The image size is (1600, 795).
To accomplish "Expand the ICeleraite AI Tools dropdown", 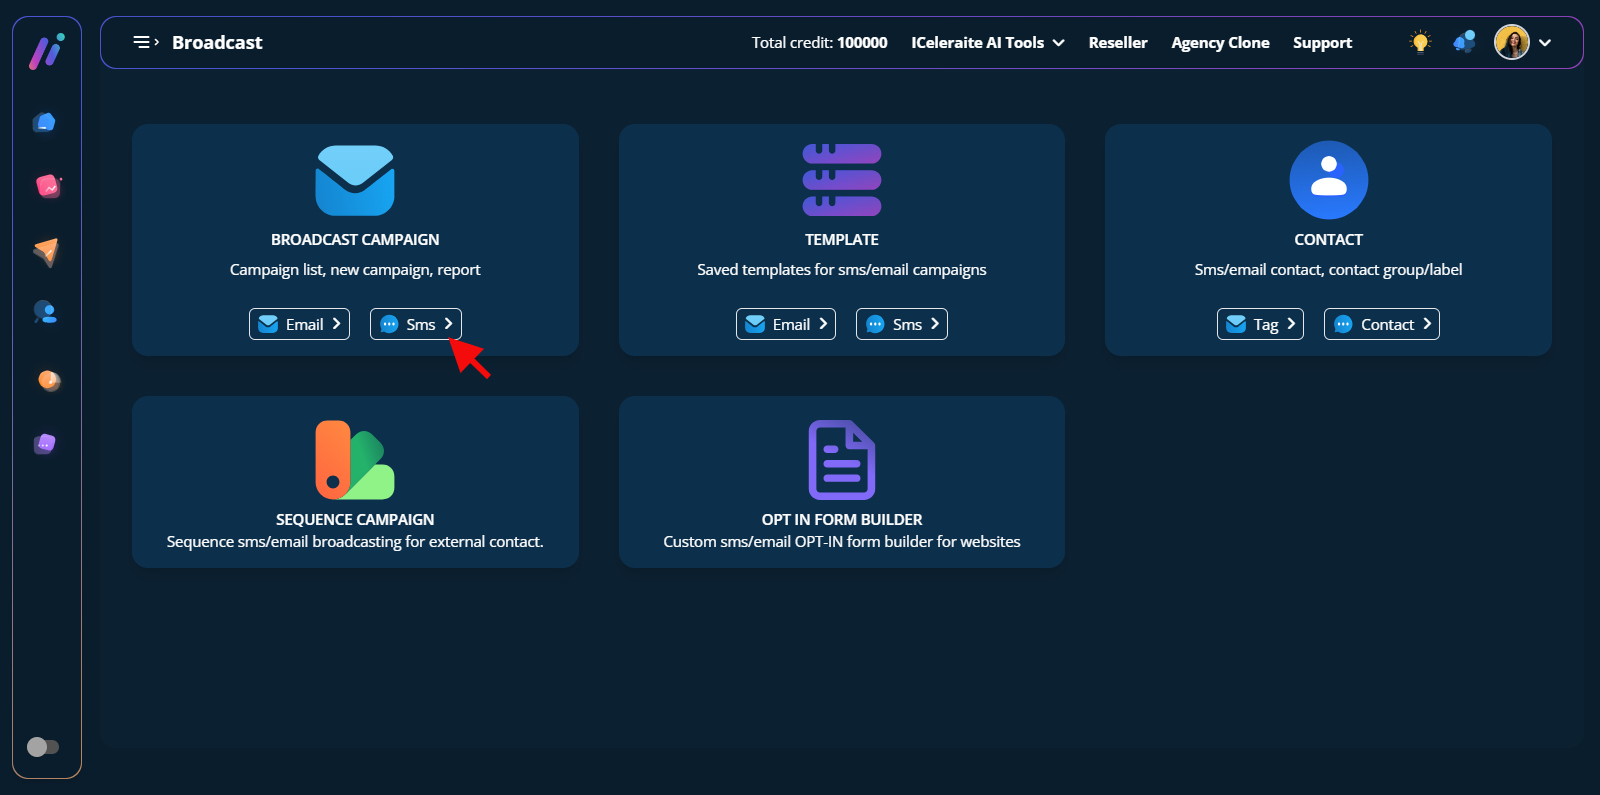I will tap(987, 42).
